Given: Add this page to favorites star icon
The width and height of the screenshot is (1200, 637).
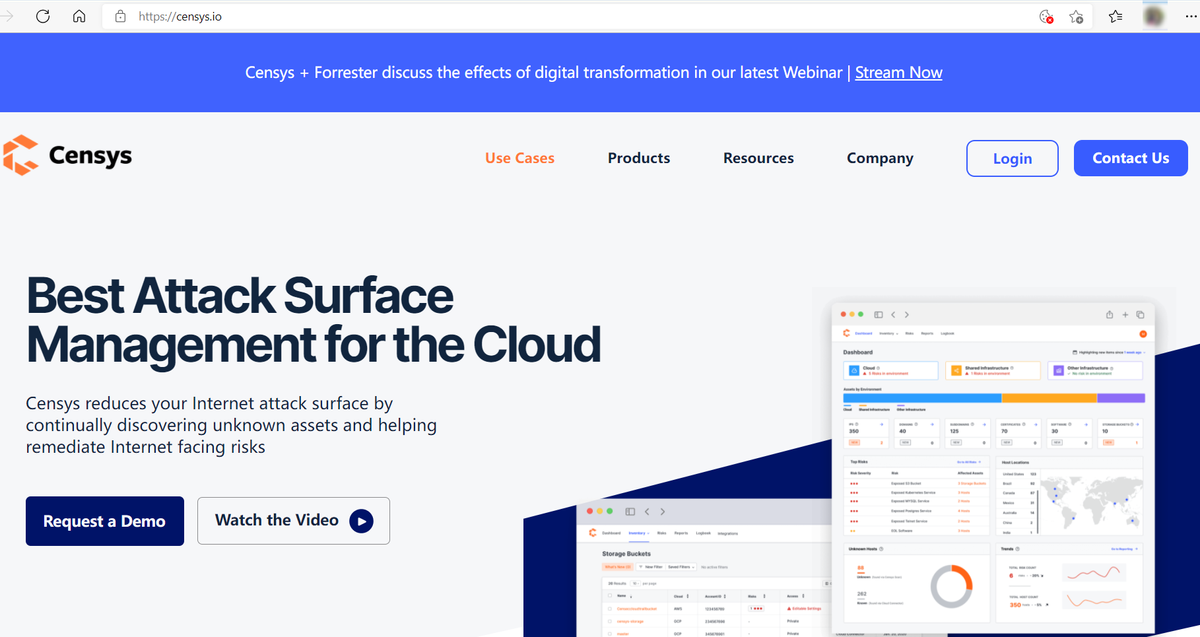Looking at the screenshot, I should (x=1077, y=16).
